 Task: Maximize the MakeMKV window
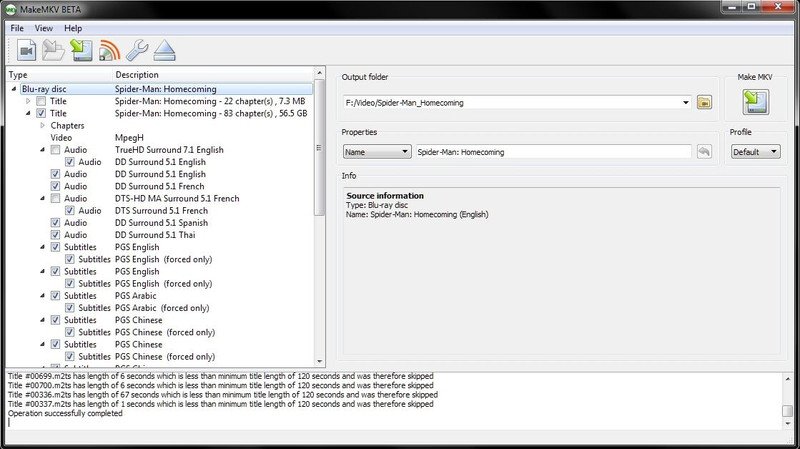752,7
